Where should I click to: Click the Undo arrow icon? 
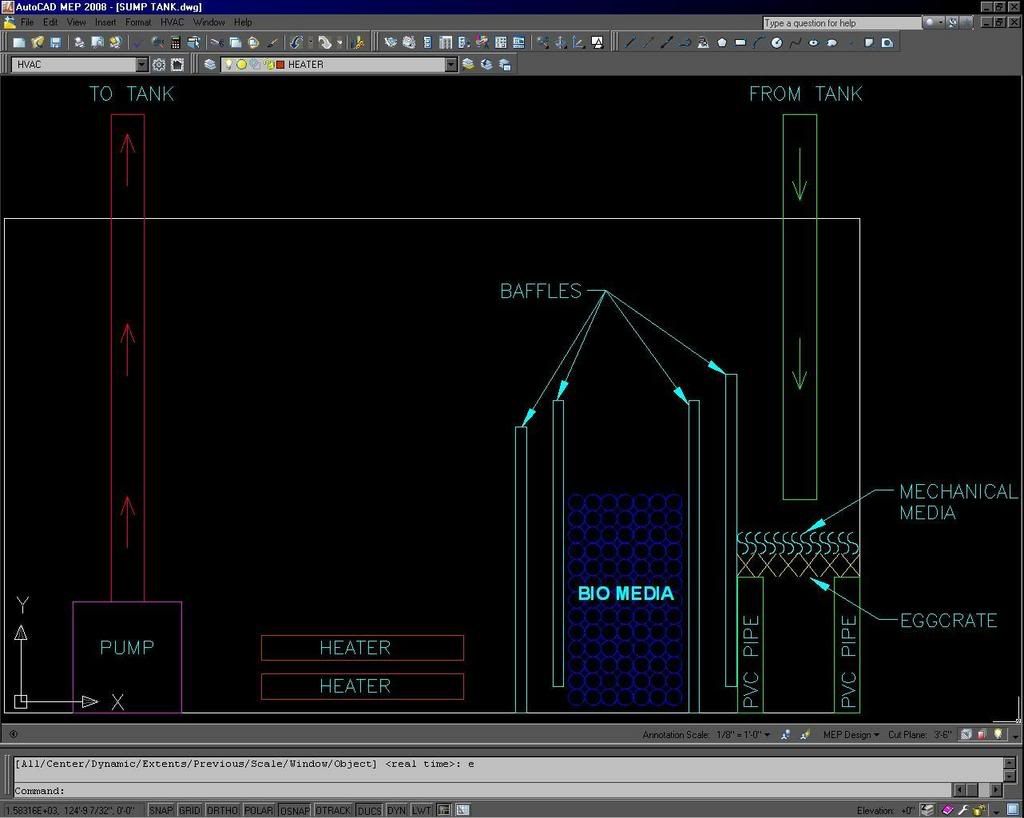296,42
